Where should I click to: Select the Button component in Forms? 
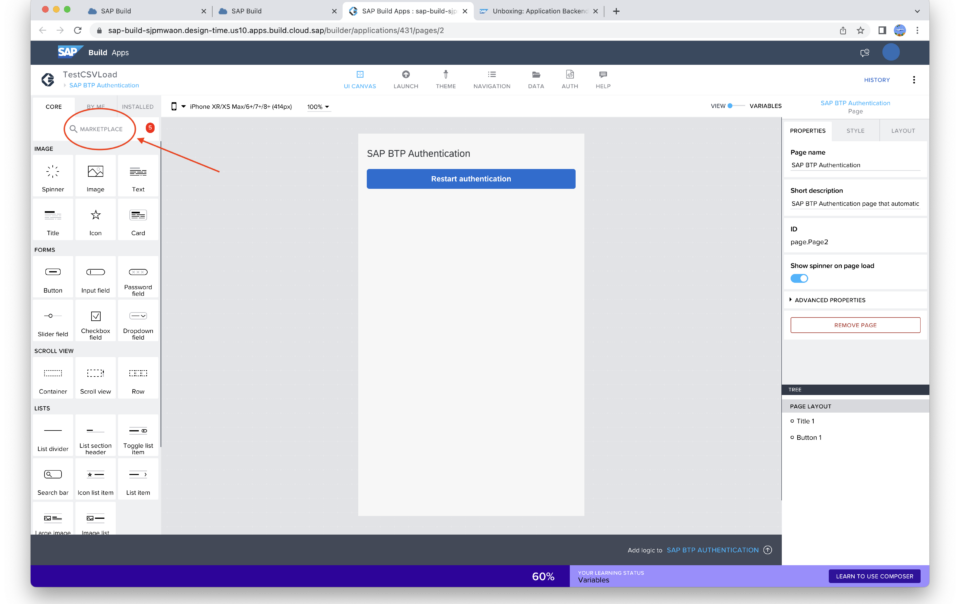53,278
